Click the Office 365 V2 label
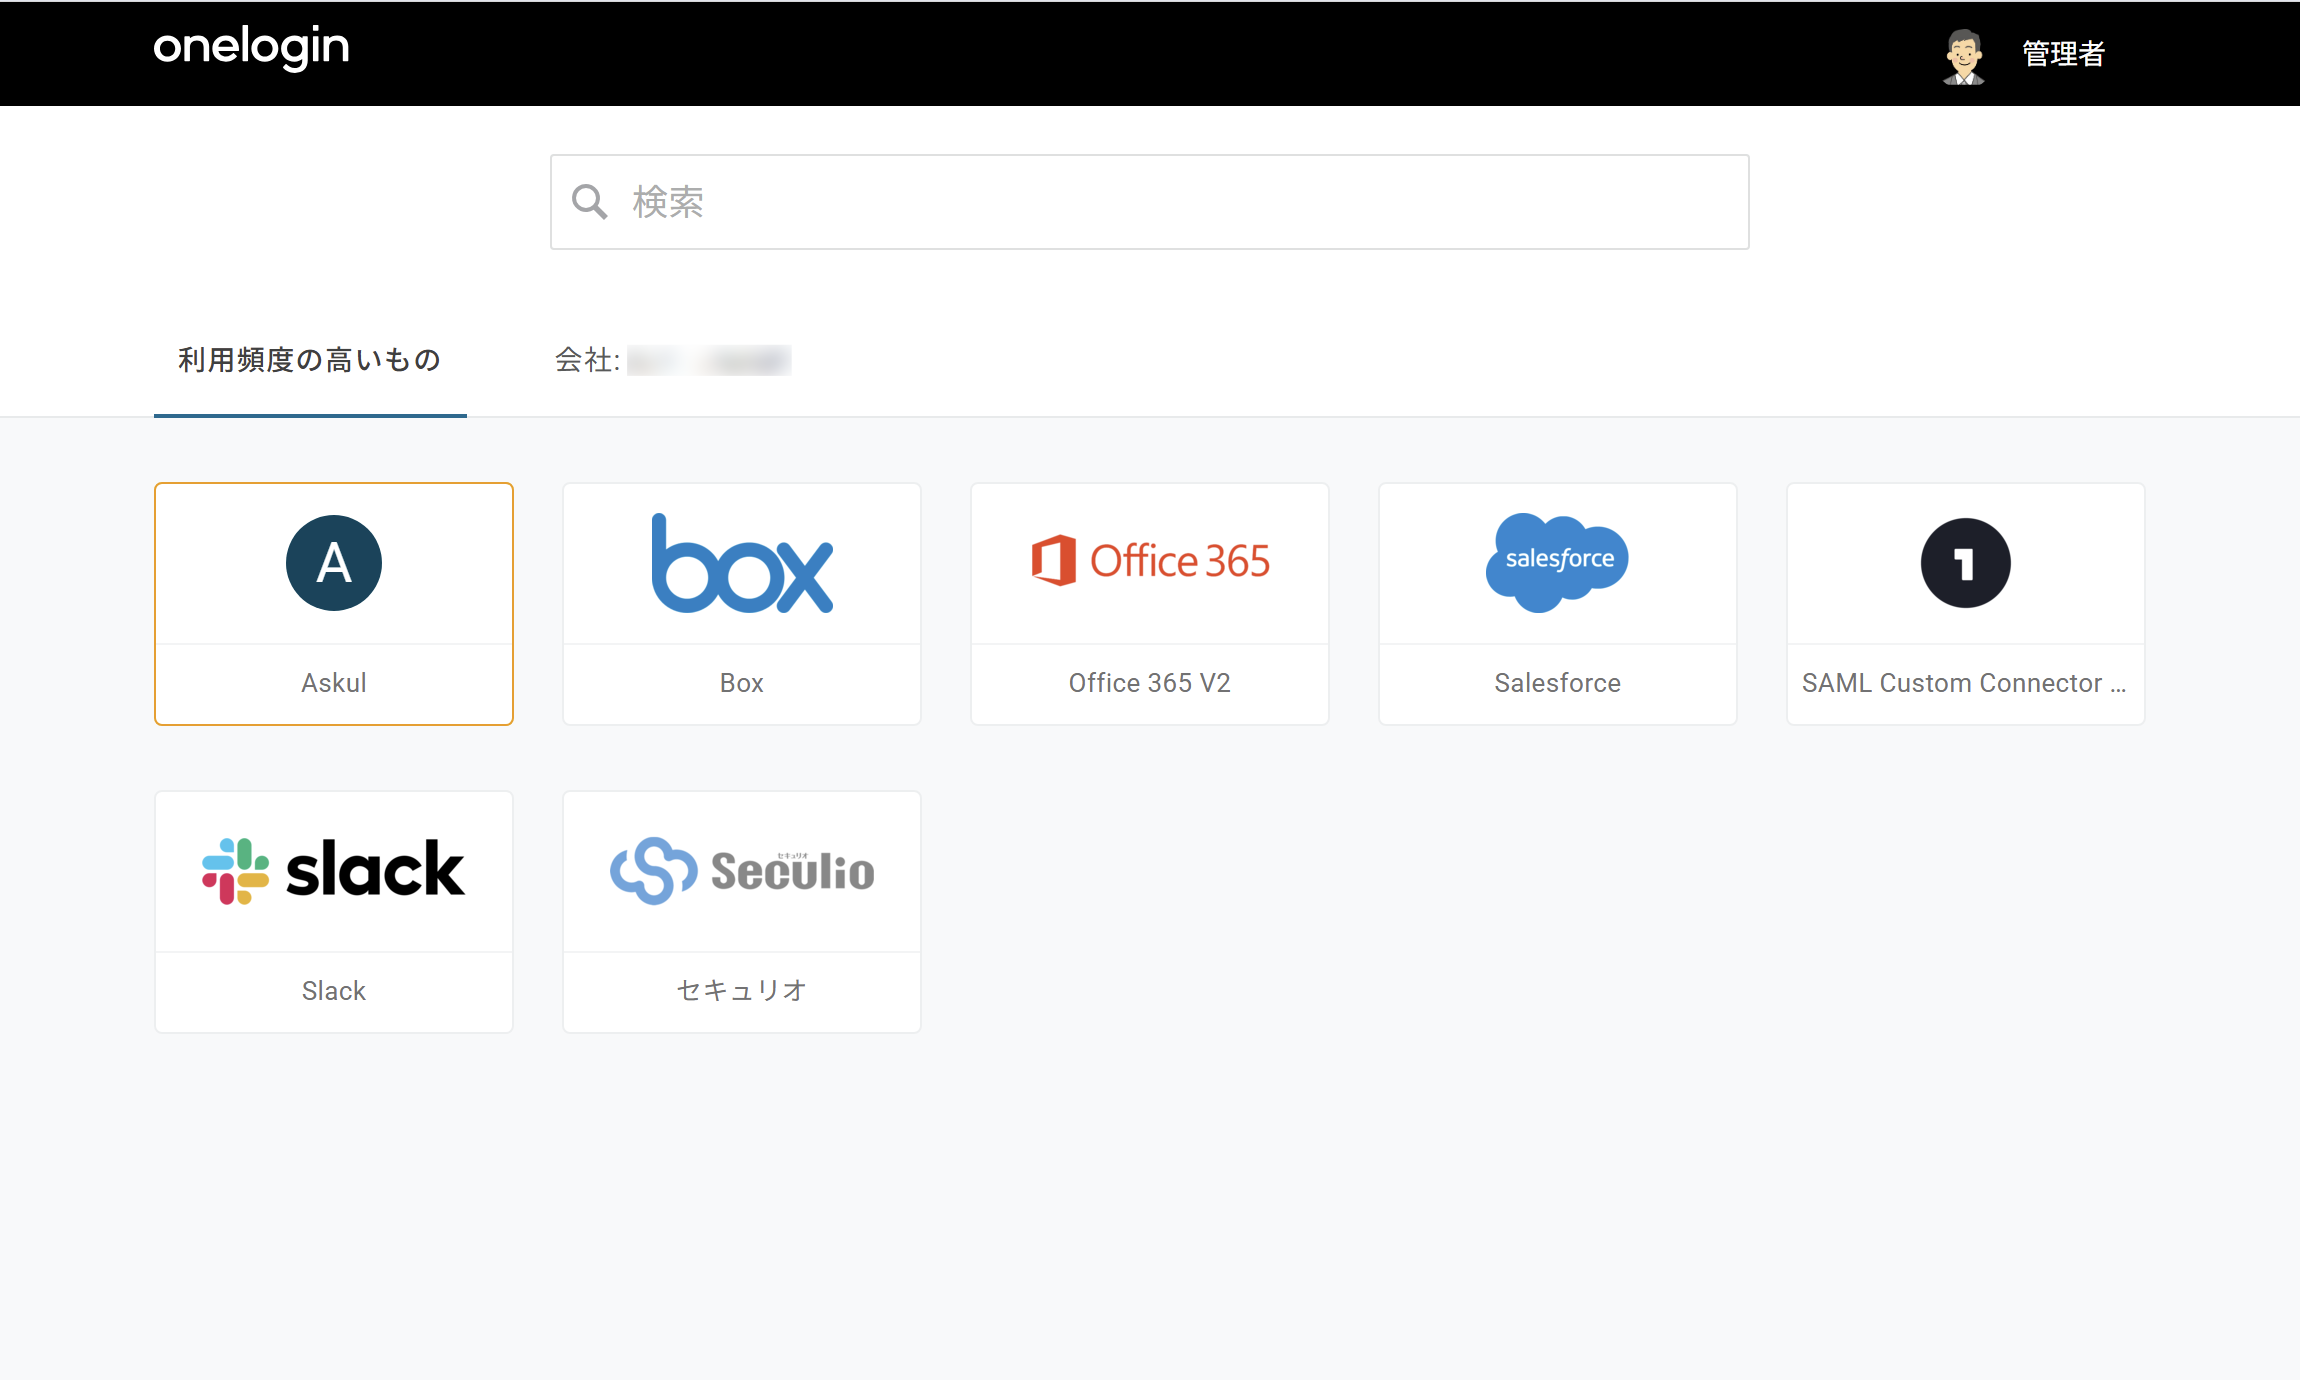Image resolution: width=2300 pixels, height=1380 pixels. (x=1150, y=683)
